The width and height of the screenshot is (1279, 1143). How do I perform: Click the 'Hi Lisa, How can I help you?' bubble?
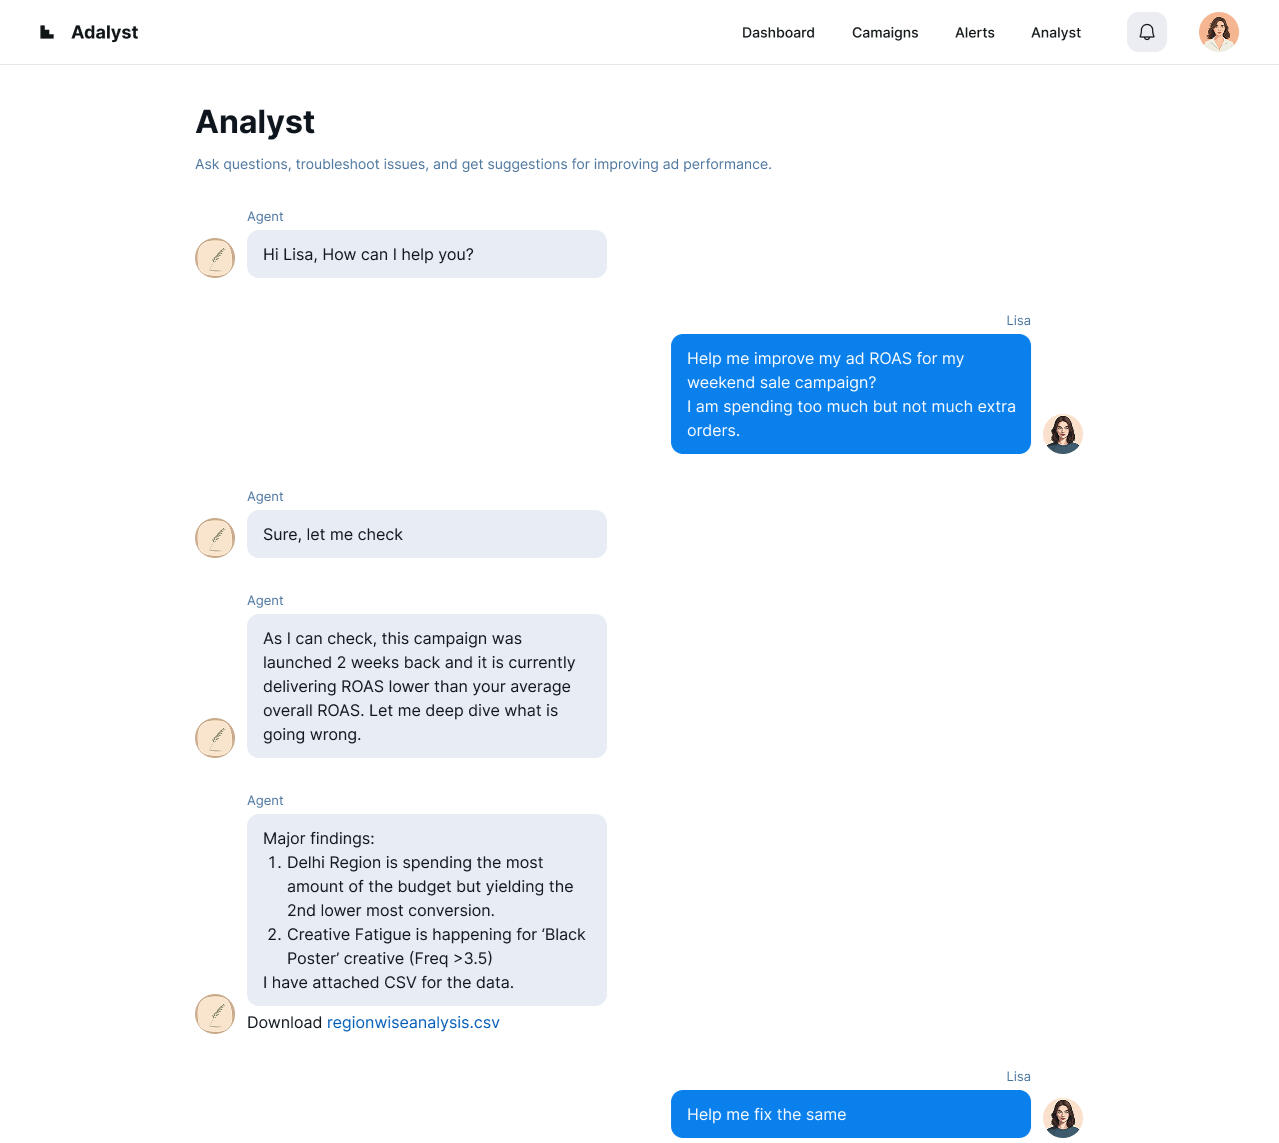(427, 254)
